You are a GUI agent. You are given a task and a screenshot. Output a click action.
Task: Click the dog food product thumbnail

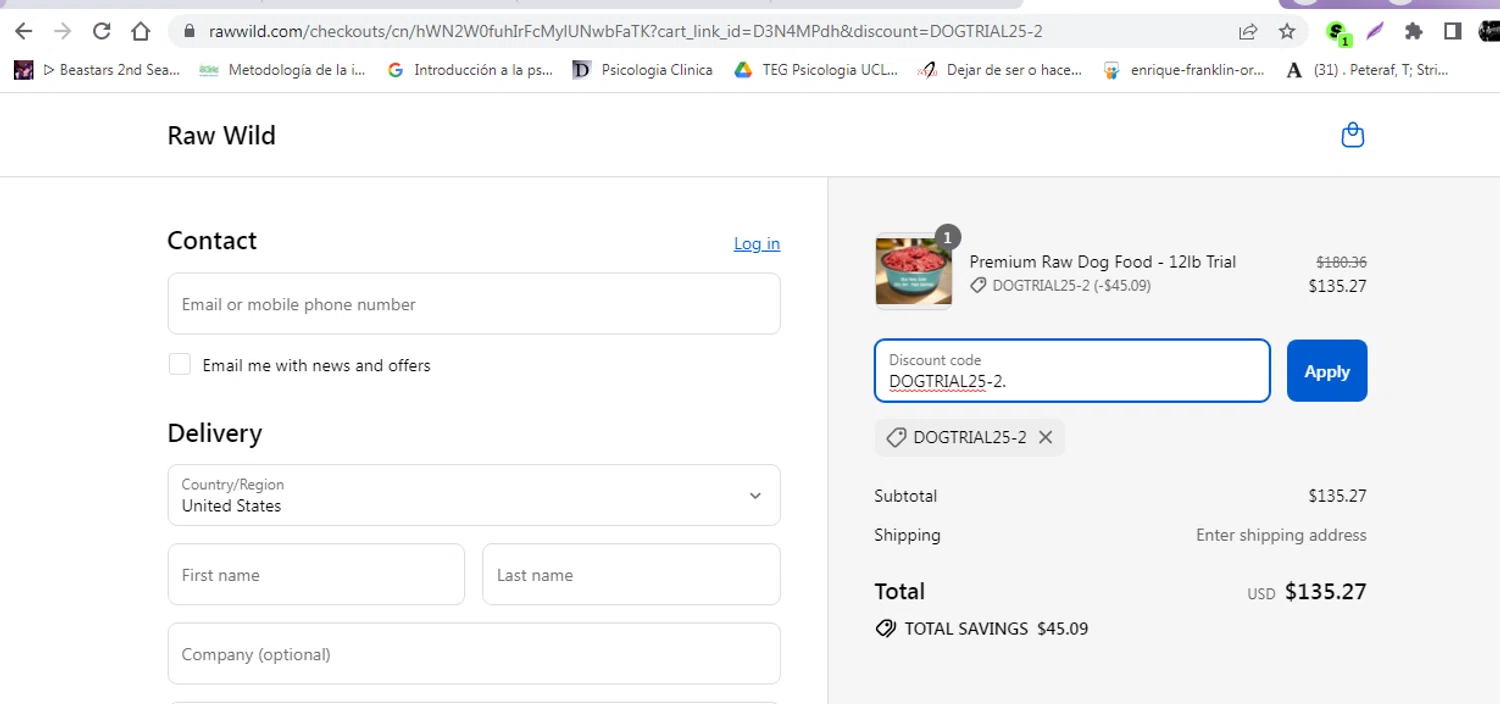pos(913,271)
